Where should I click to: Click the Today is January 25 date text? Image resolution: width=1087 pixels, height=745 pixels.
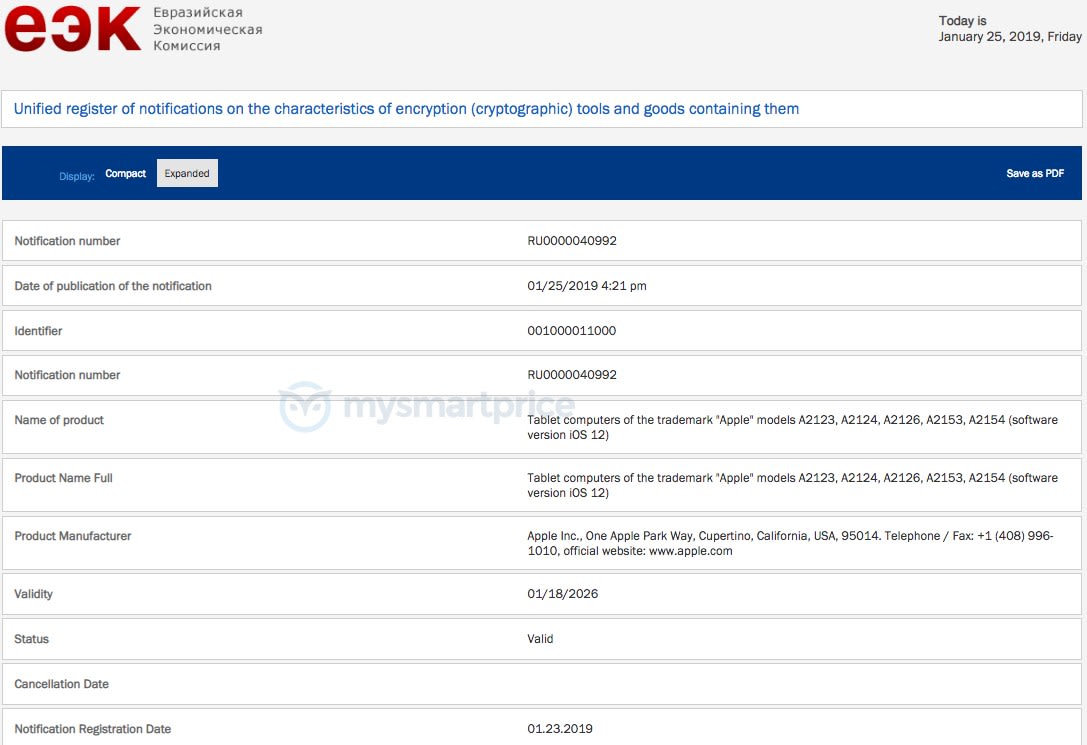coord(1010,28)
